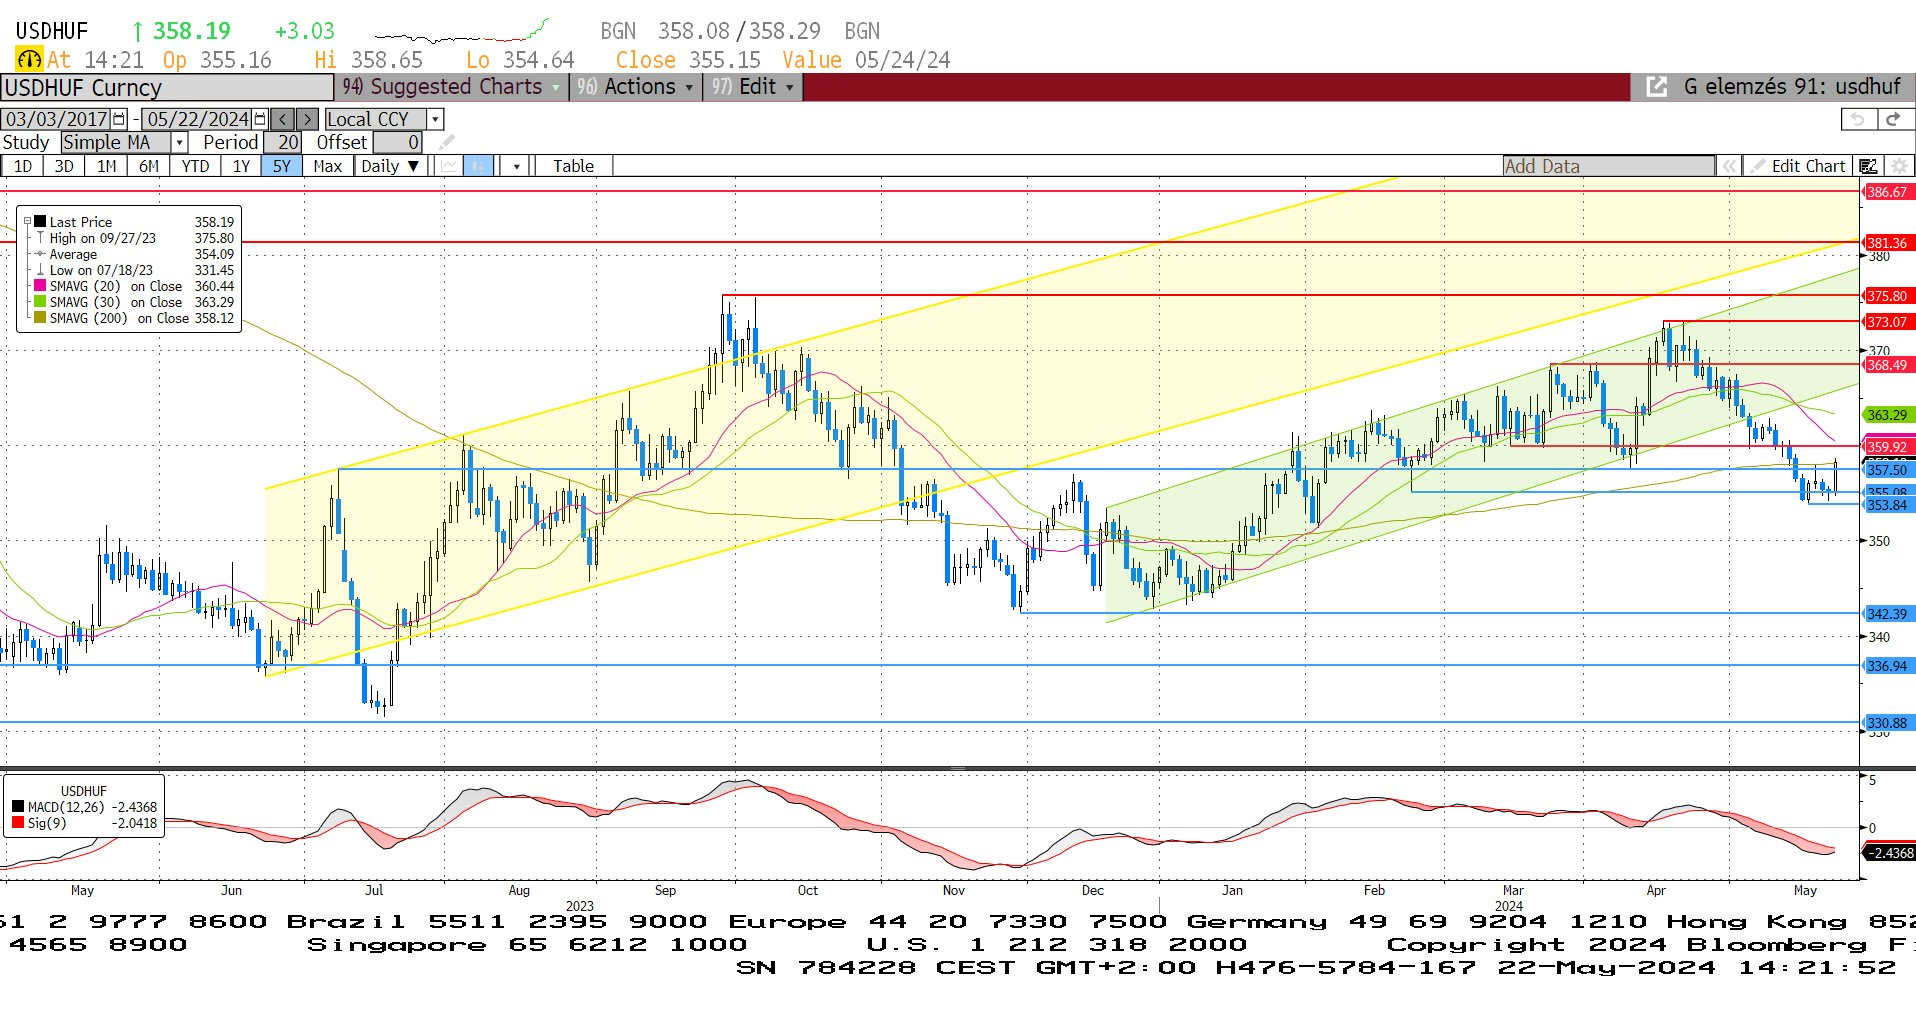The height and width of the screenshot is (1023, 1916).
Task: Open the chart settings gear icon
Action: [x=1899, y=166]
